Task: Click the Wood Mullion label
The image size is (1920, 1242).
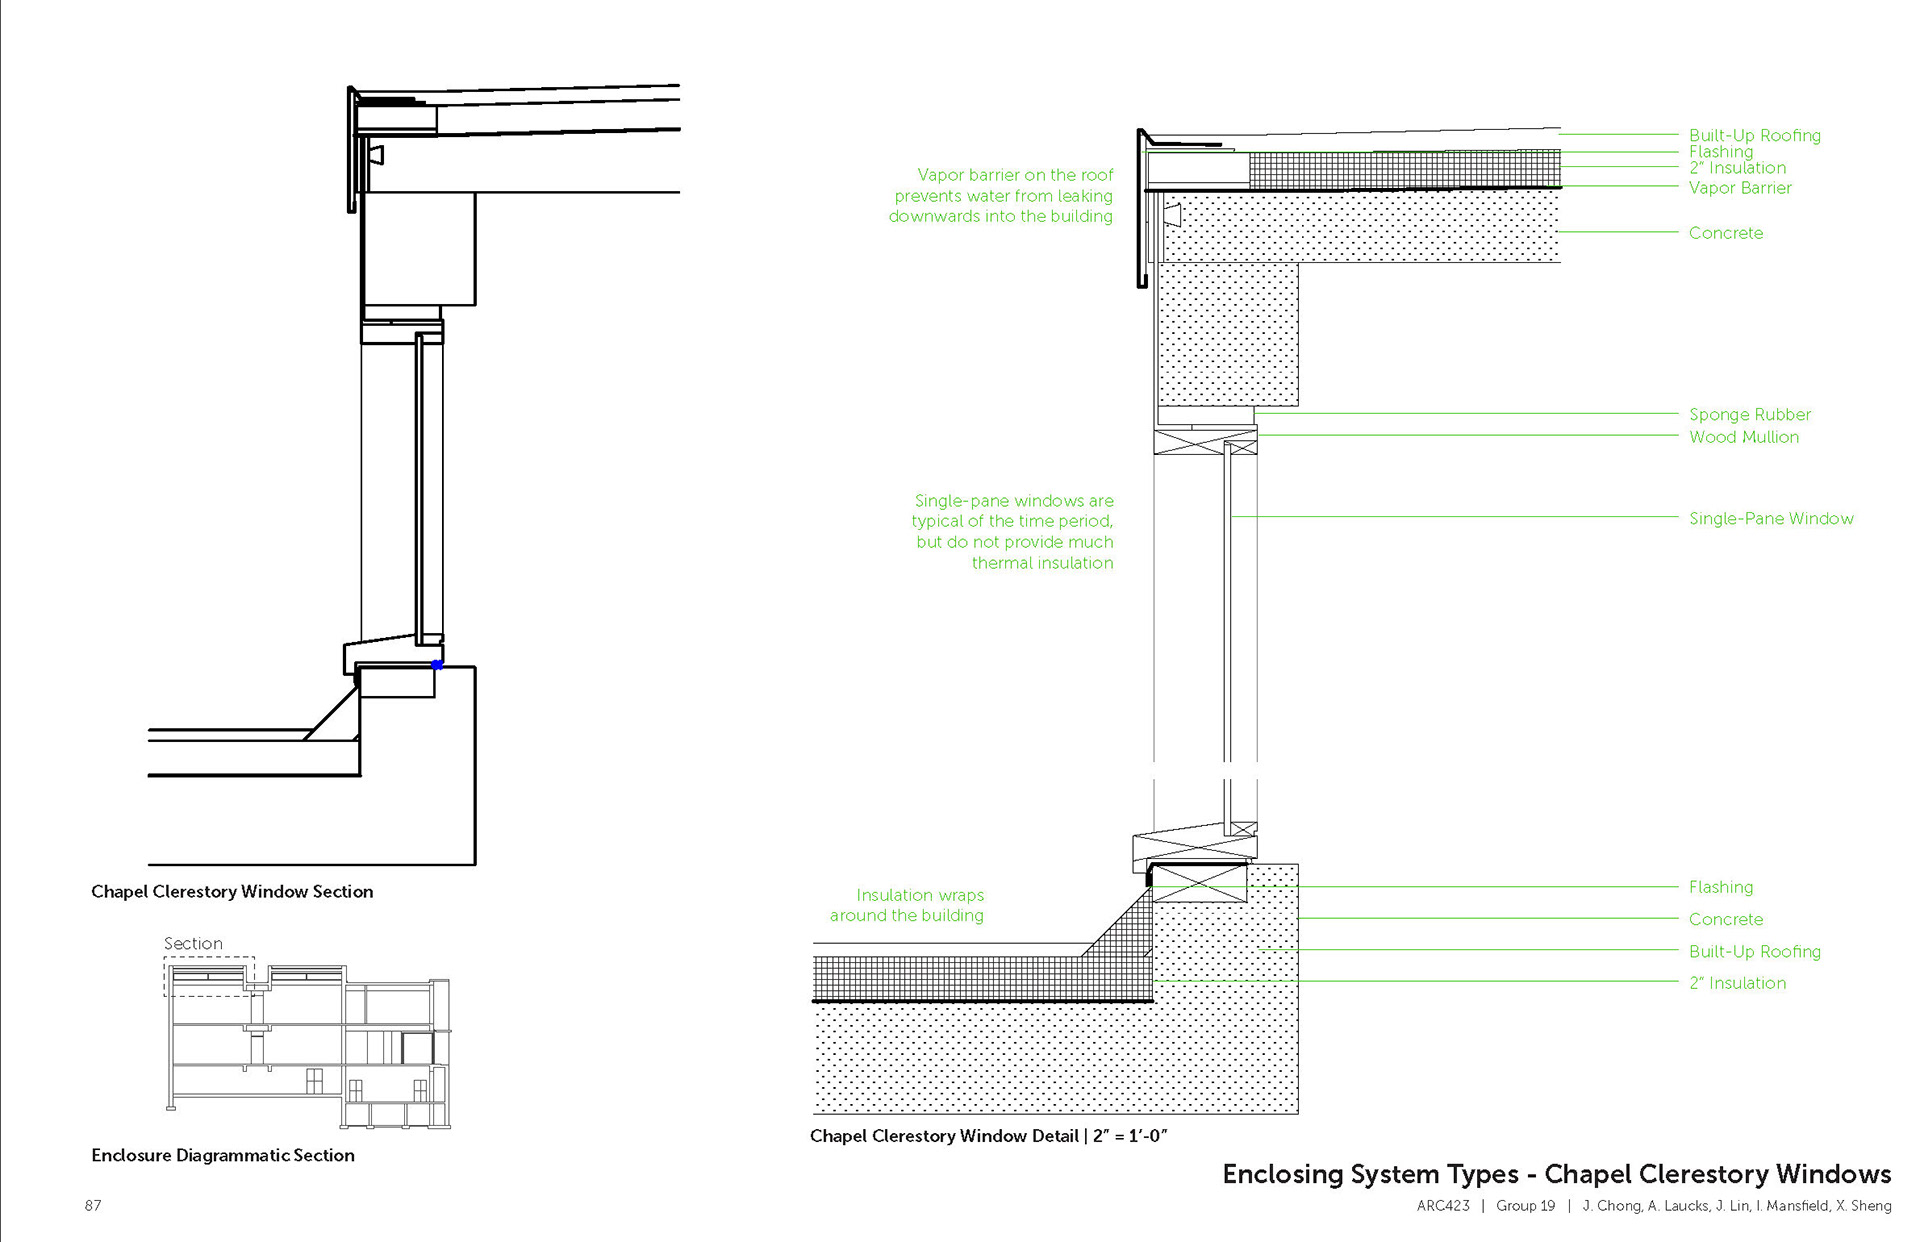Action: pos(1743,437)
